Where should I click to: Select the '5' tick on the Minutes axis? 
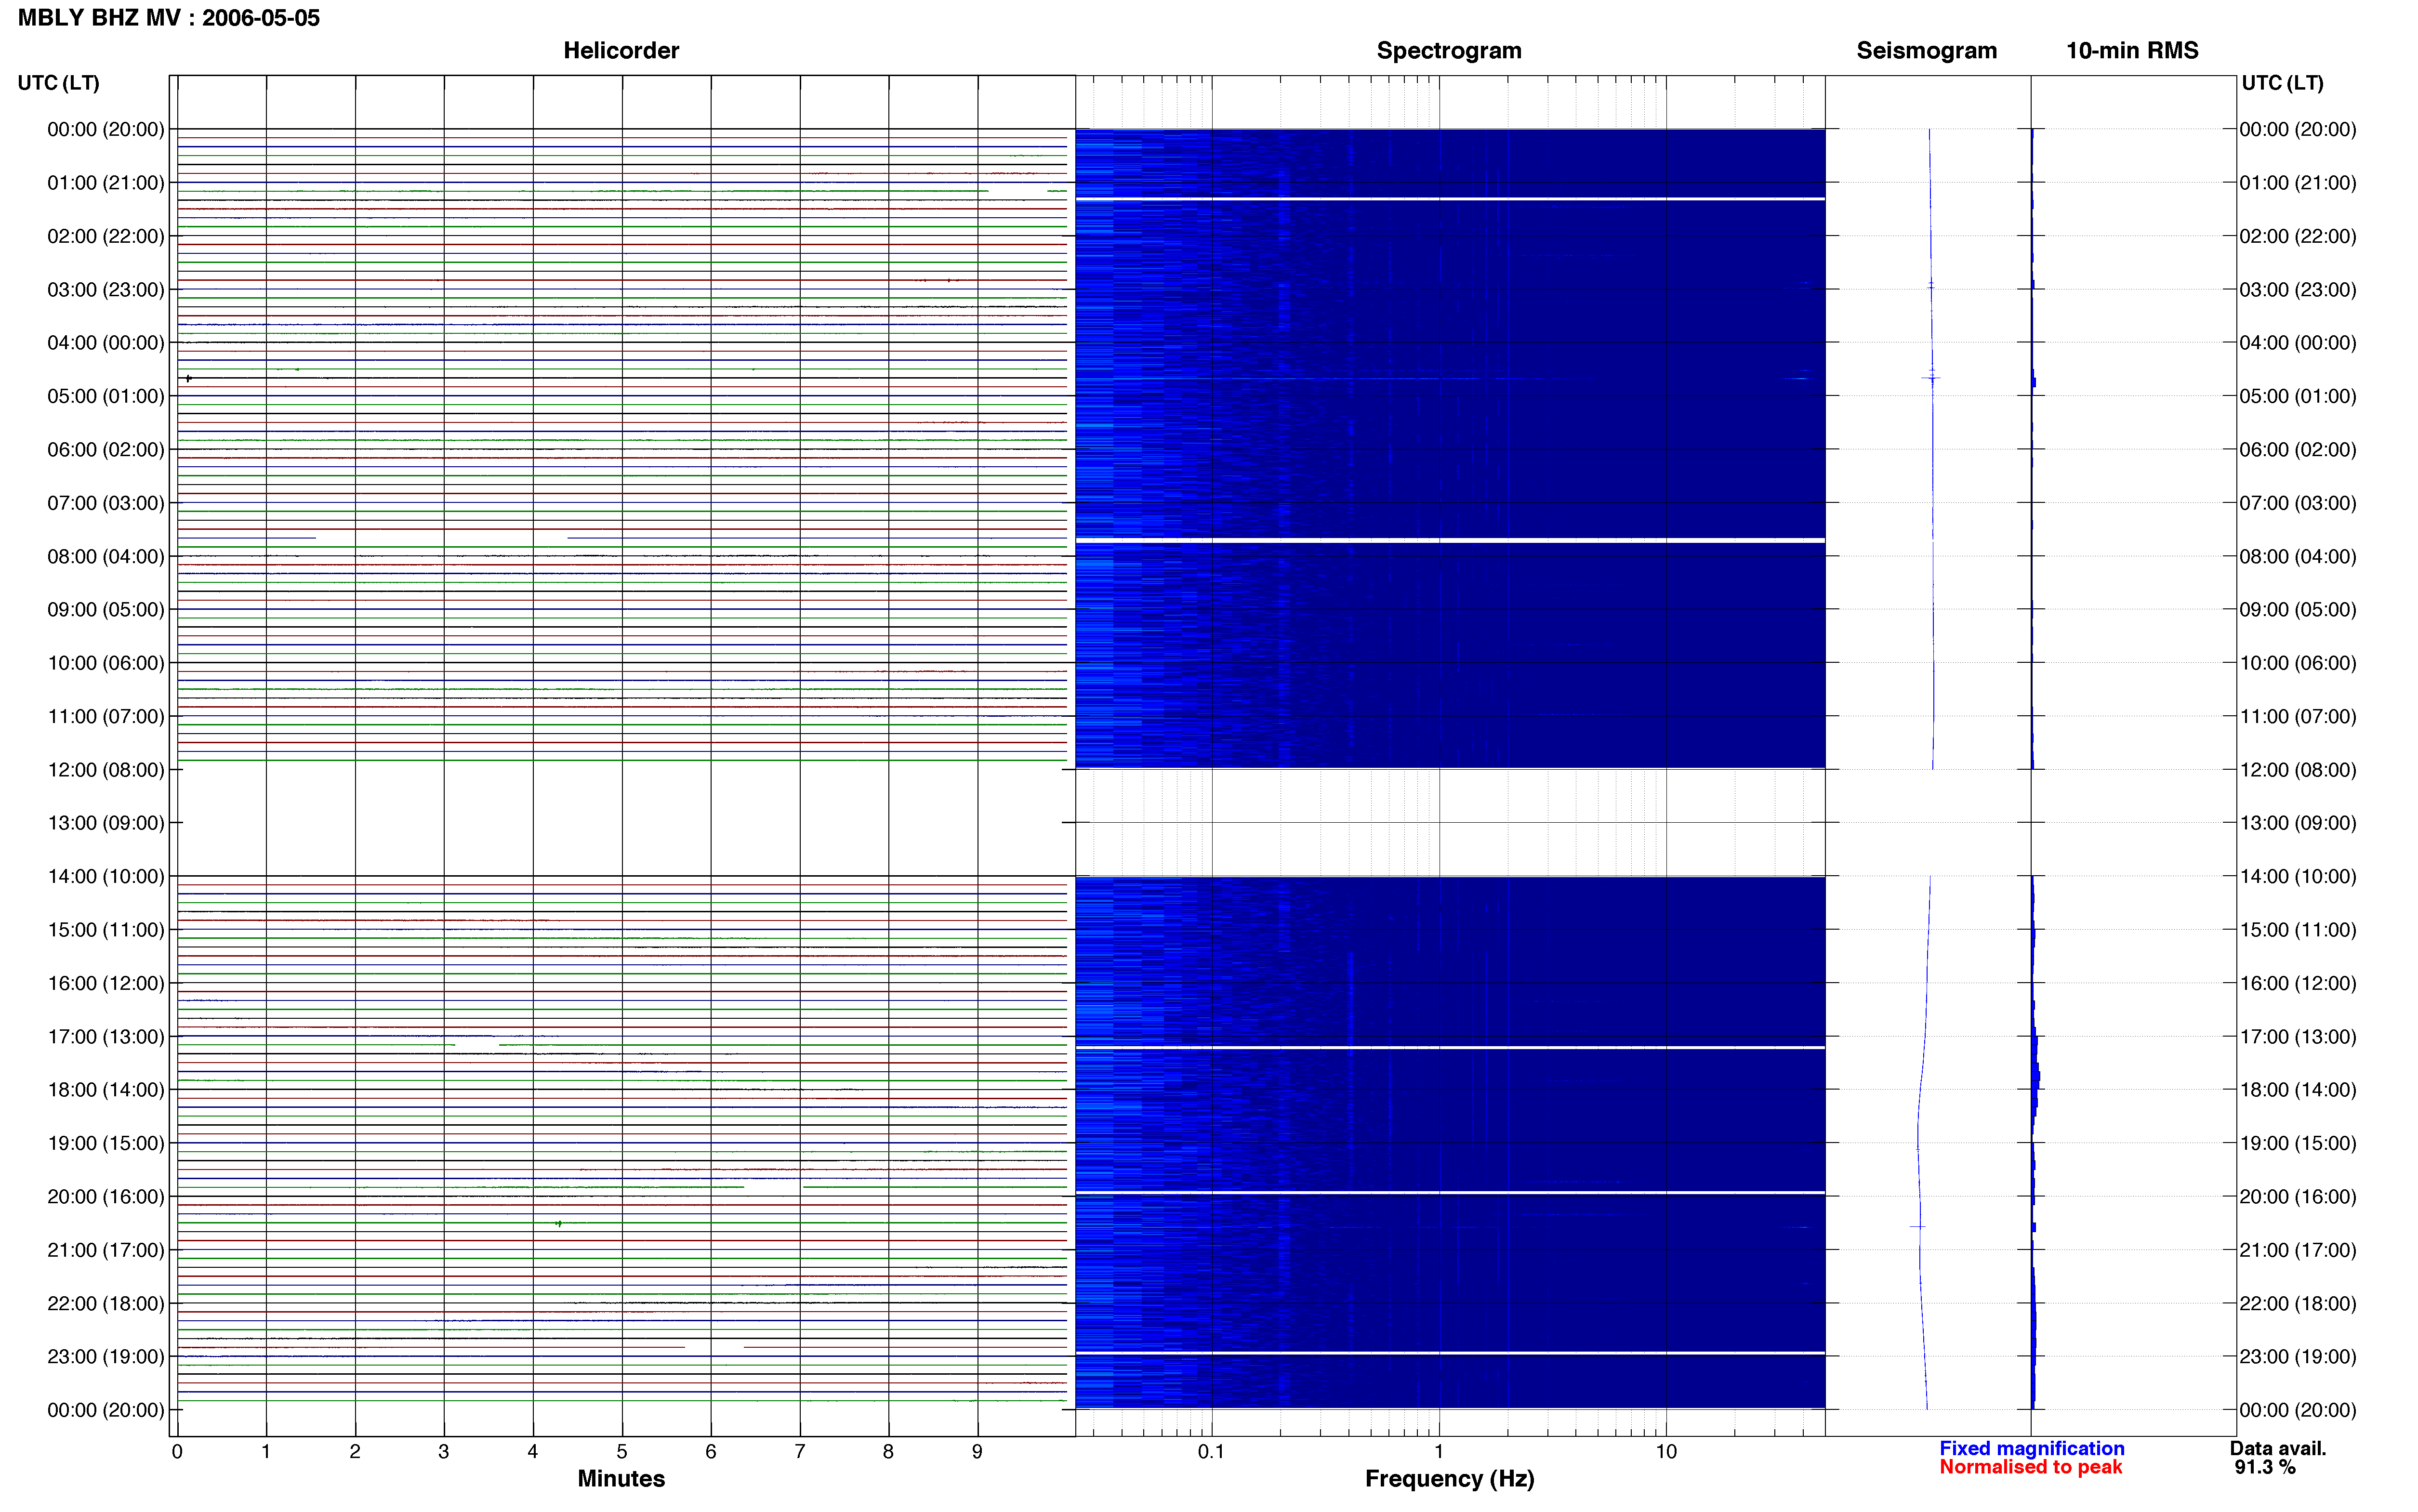point(622,1452)
